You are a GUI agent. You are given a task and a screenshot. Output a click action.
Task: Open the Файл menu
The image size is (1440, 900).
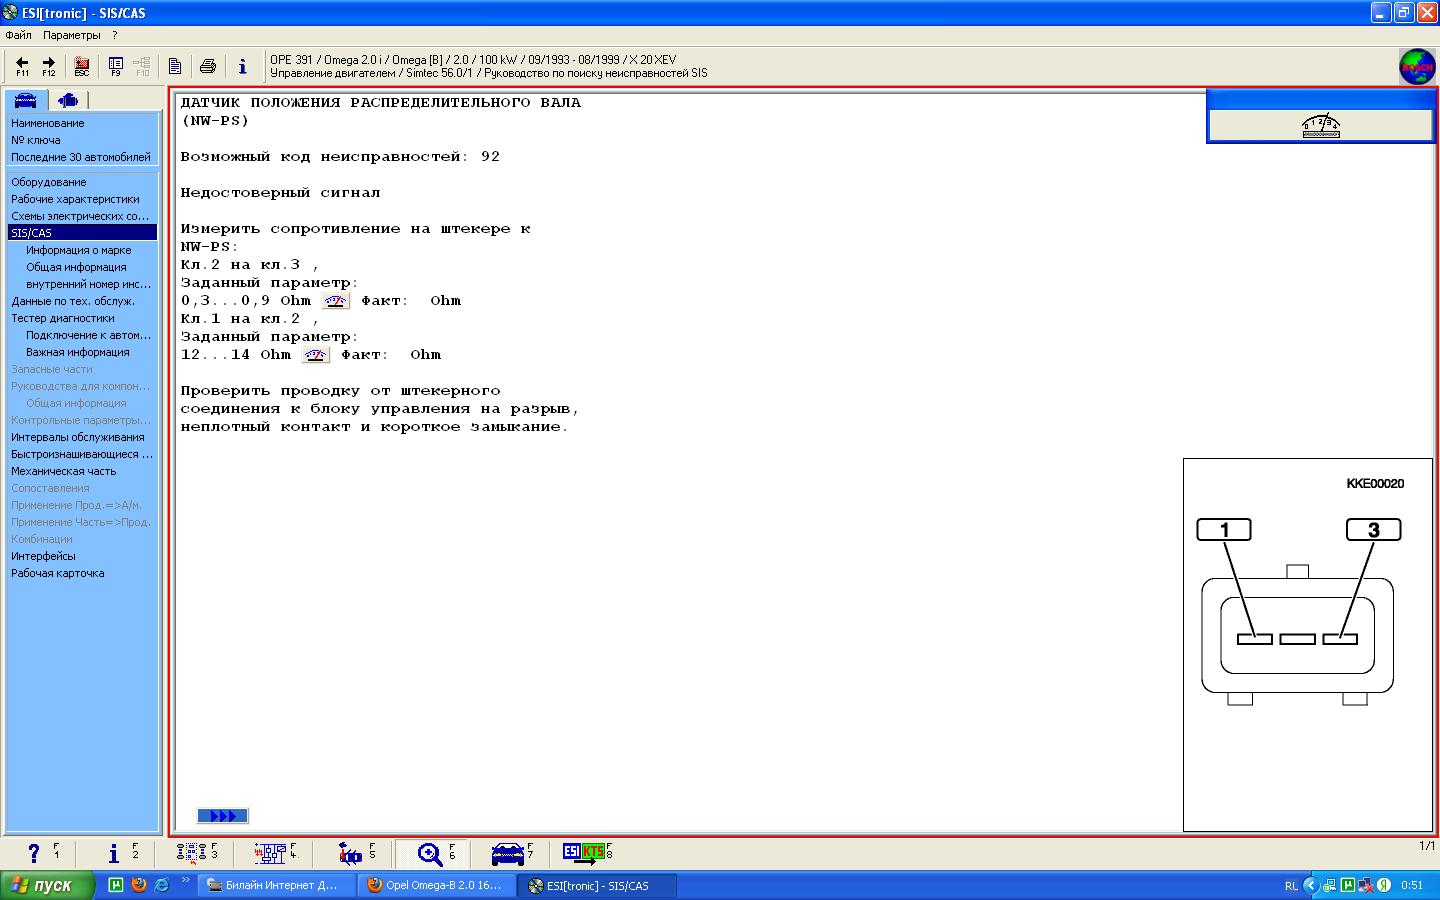[x=19, y=35]
